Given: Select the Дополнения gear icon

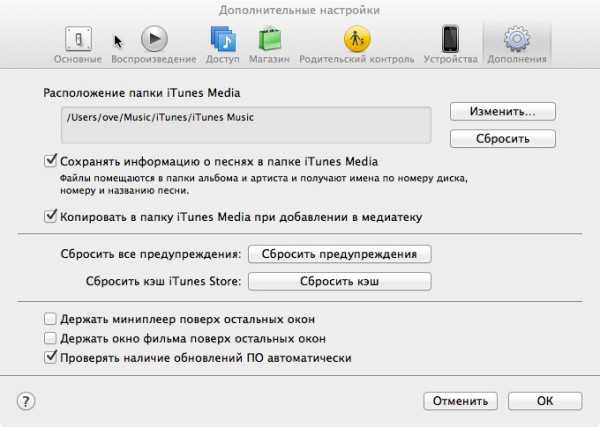Looking at the screenshot, I should pos(517,39).
